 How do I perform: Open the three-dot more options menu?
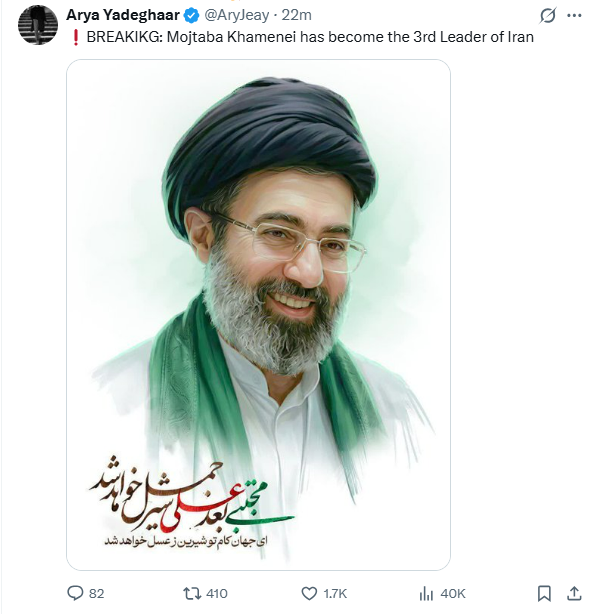pyautogui.click(x=574, y=16)
